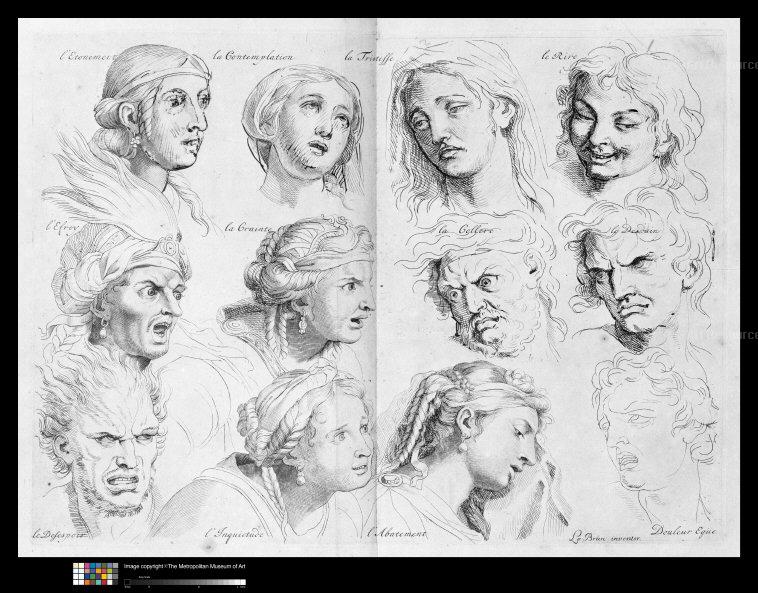
Task: Click the "le Dedain" caption
Action: point(633,230)
